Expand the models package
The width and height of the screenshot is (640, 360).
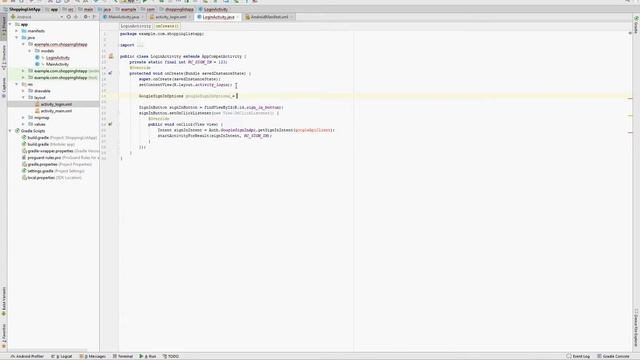pos(30,51)
